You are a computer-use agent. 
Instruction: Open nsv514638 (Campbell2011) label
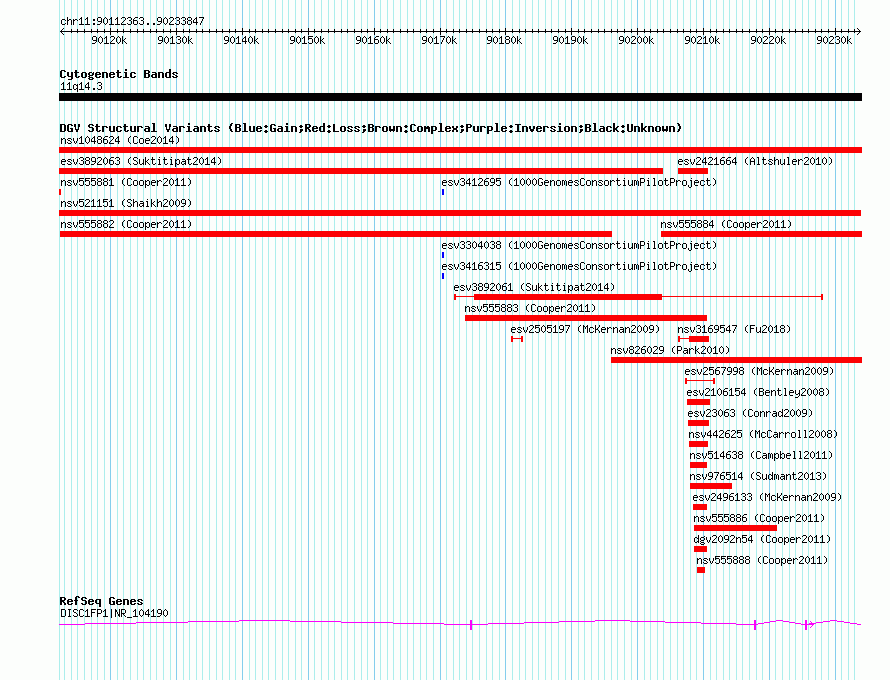[761, 455]
